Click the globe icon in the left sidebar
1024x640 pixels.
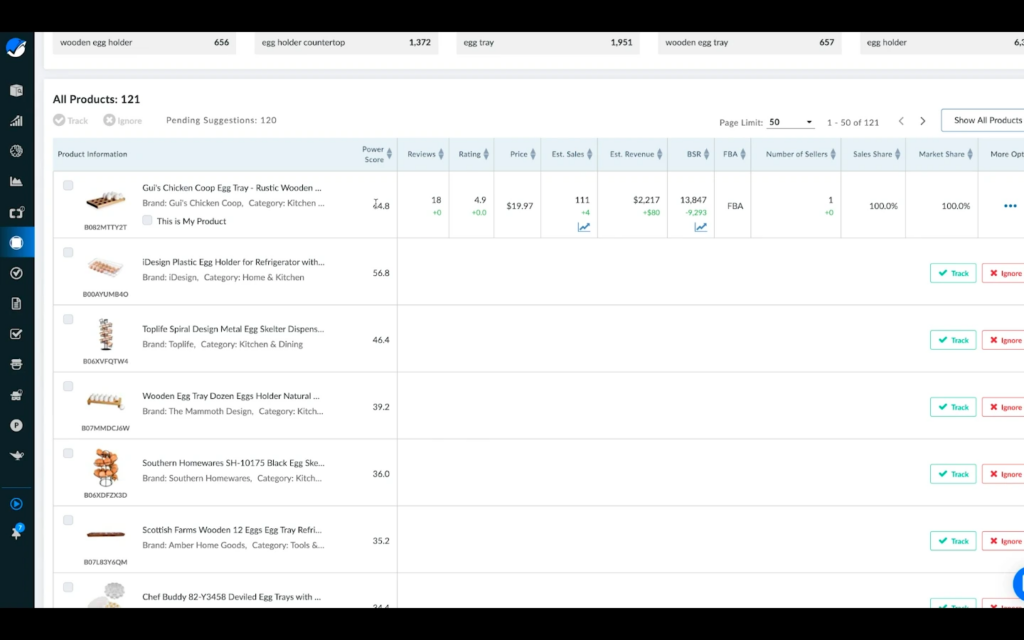coord(16,152)
